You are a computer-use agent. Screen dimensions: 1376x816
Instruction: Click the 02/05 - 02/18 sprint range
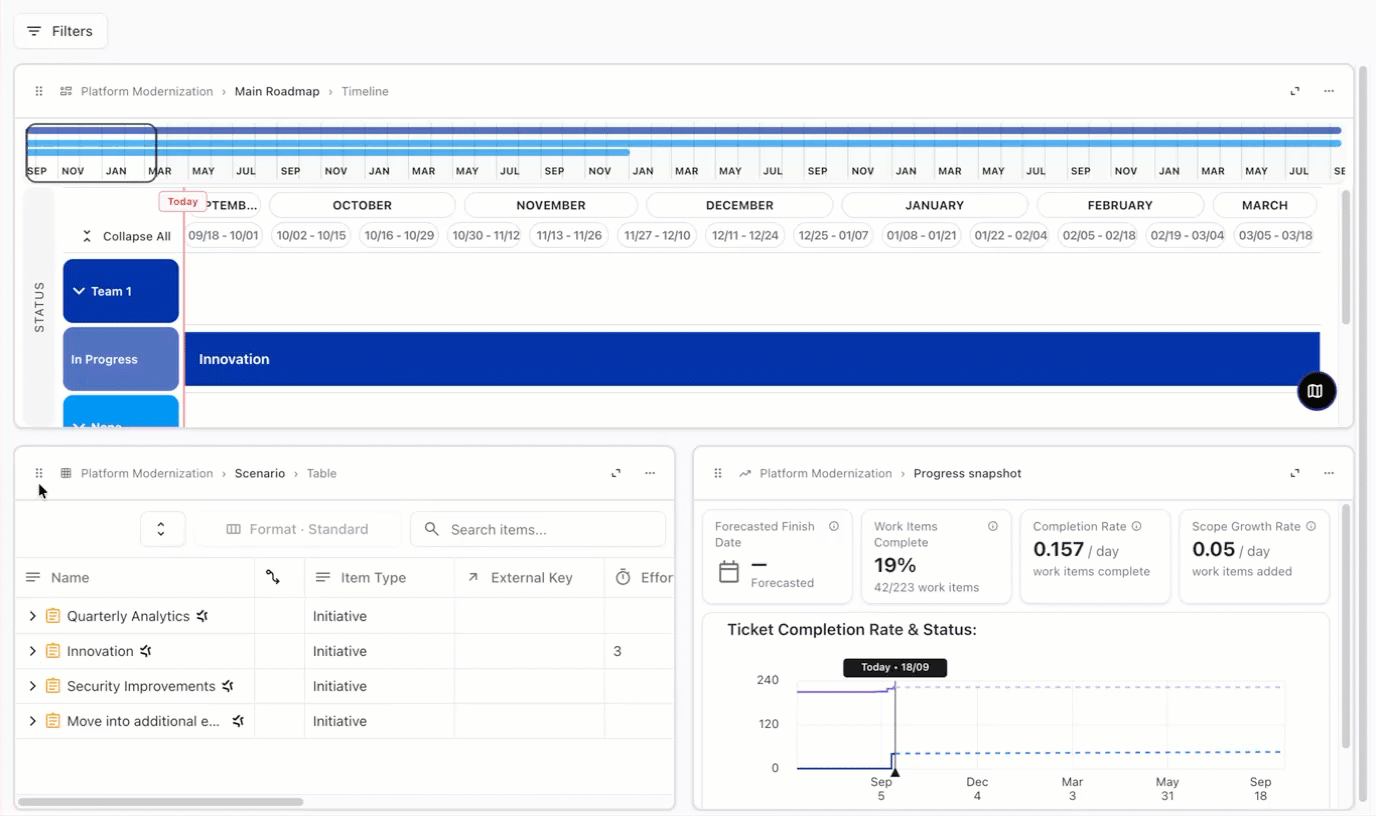click(x=1099, y=236)
